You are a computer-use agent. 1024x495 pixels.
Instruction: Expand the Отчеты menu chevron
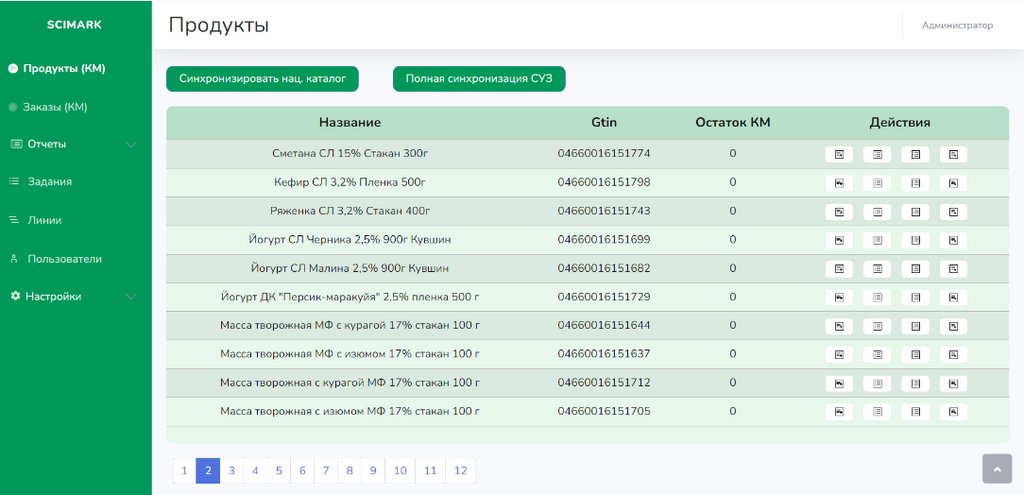131,144
